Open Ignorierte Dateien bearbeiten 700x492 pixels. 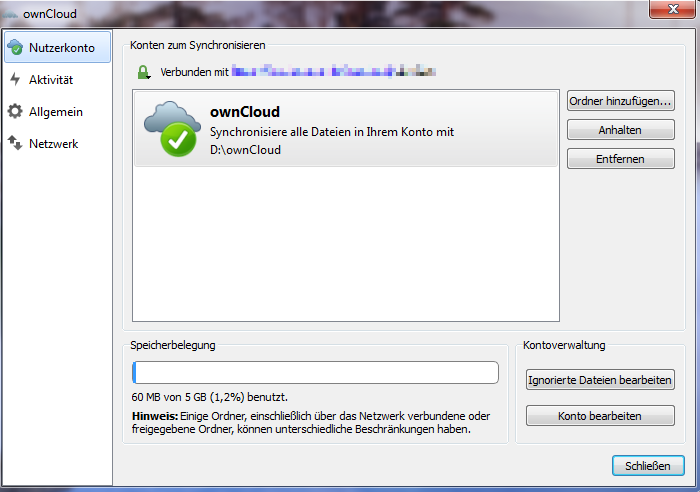point(600,380)
